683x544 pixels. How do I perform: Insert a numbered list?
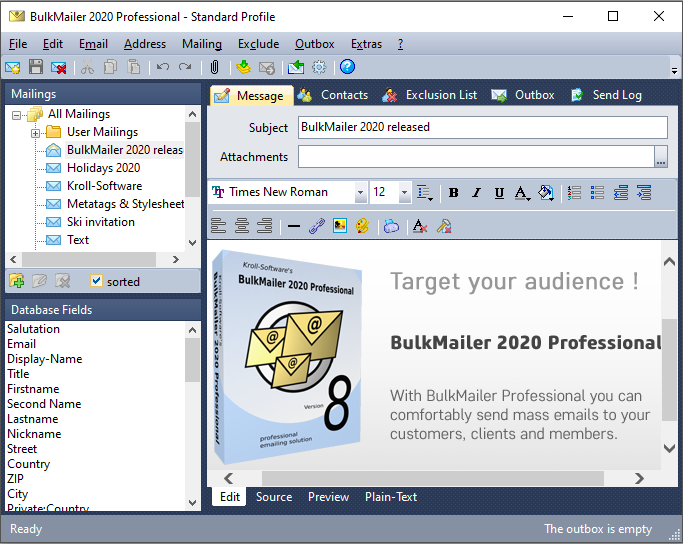click(574, 192)
